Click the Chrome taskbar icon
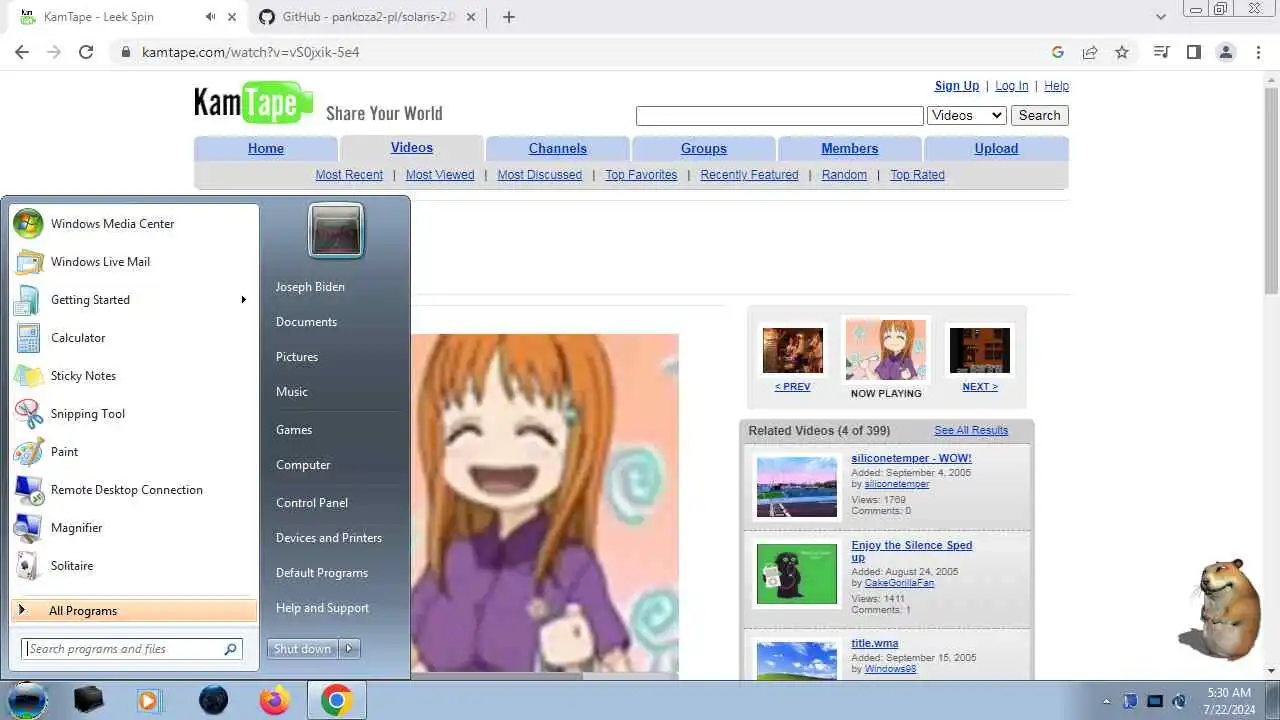This screenshot has height=720, width=1280. point(336,700)
